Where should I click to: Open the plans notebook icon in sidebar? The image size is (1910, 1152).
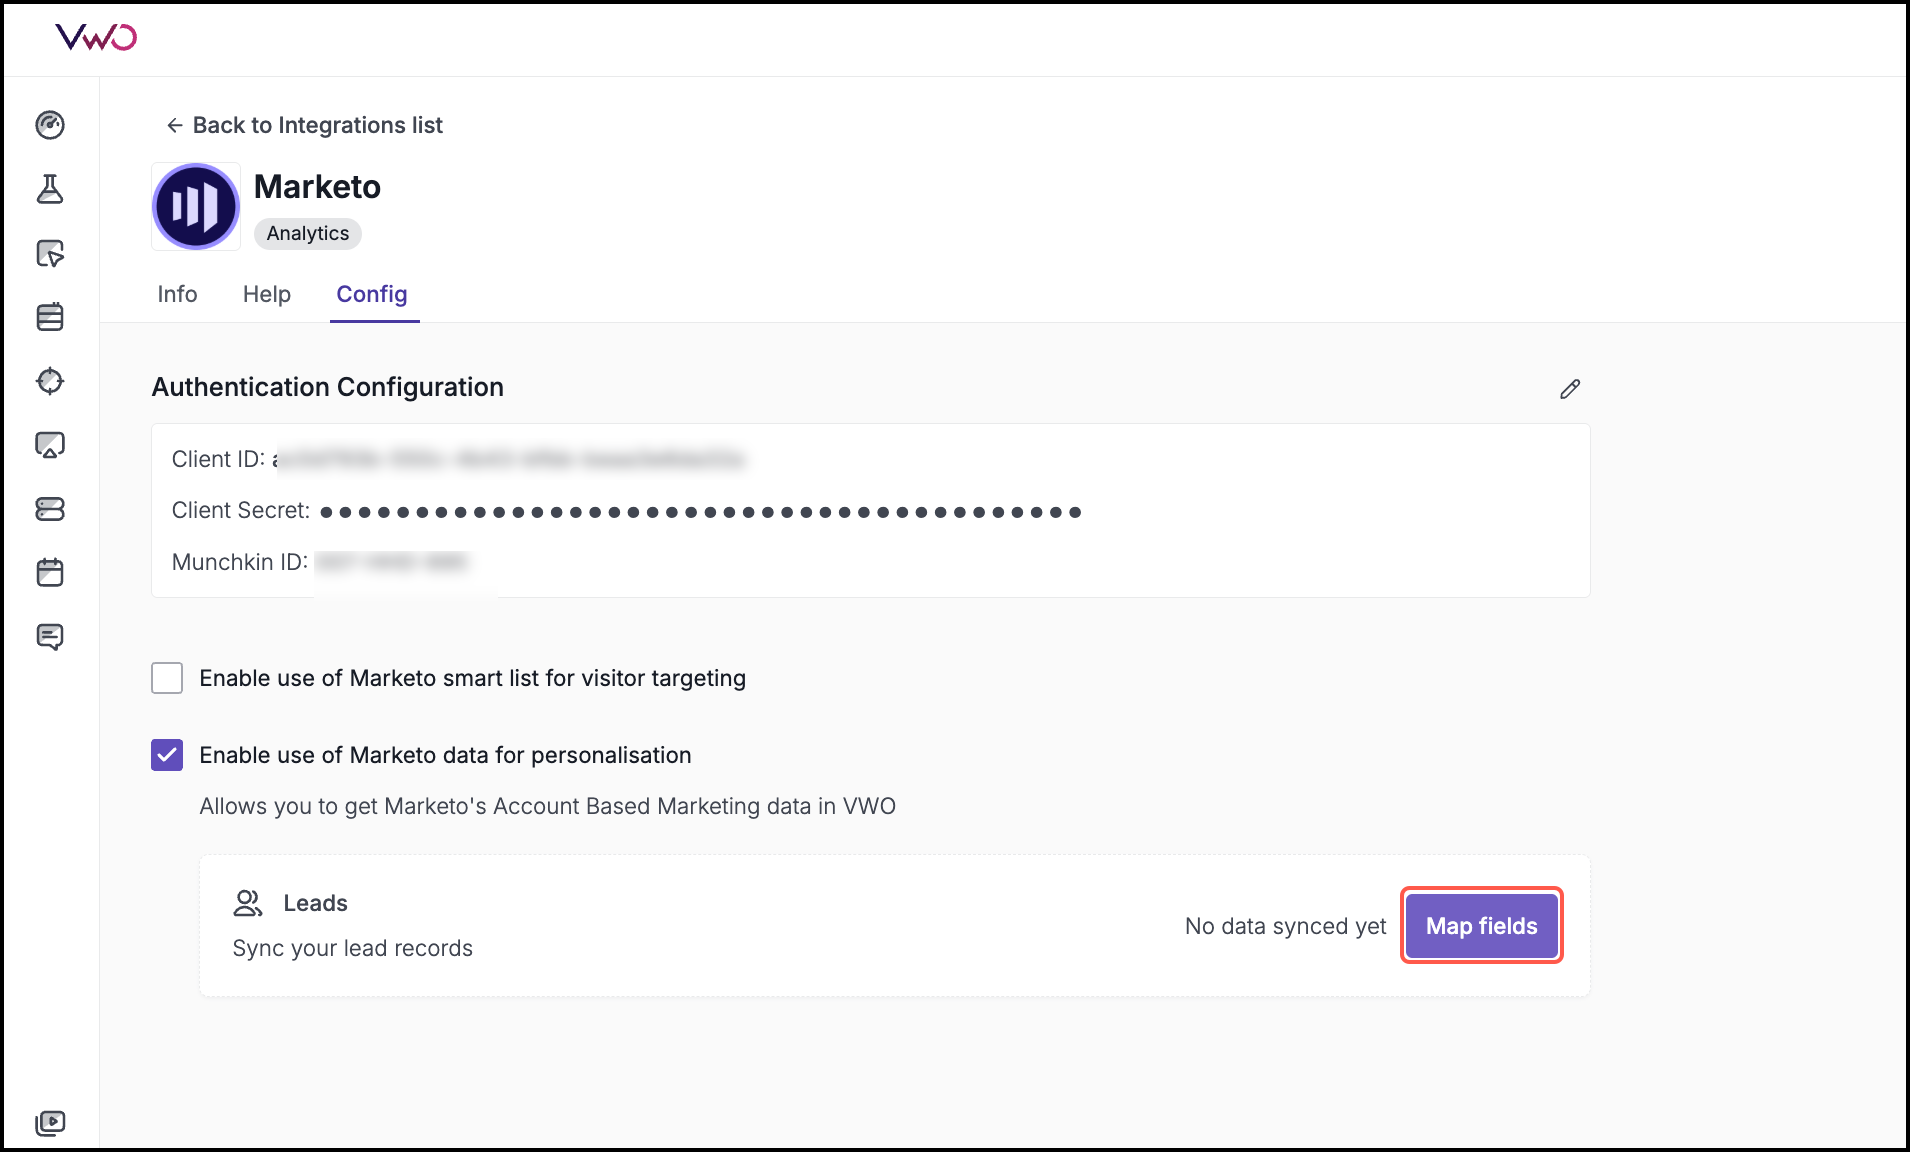[x=50, y=316]
